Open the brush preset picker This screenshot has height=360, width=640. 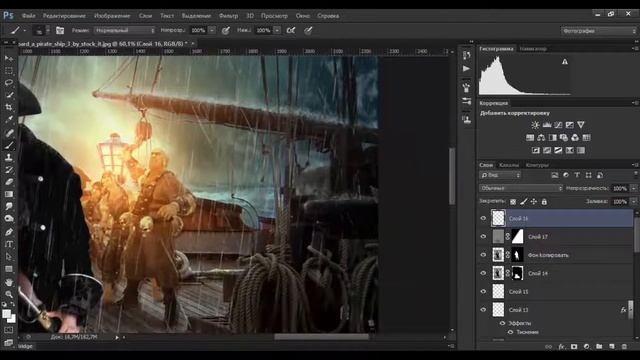(41, 30)
